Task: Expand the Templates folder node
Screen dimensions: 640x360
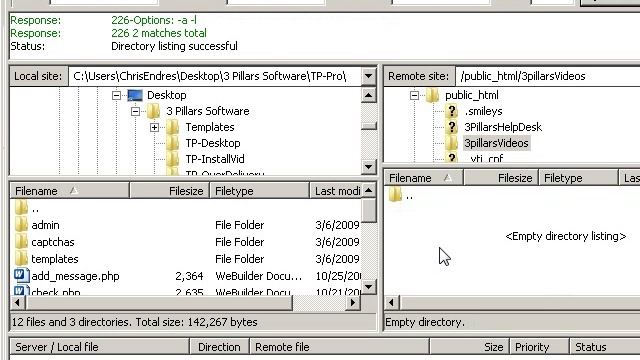Action: [x=154, y=127]
